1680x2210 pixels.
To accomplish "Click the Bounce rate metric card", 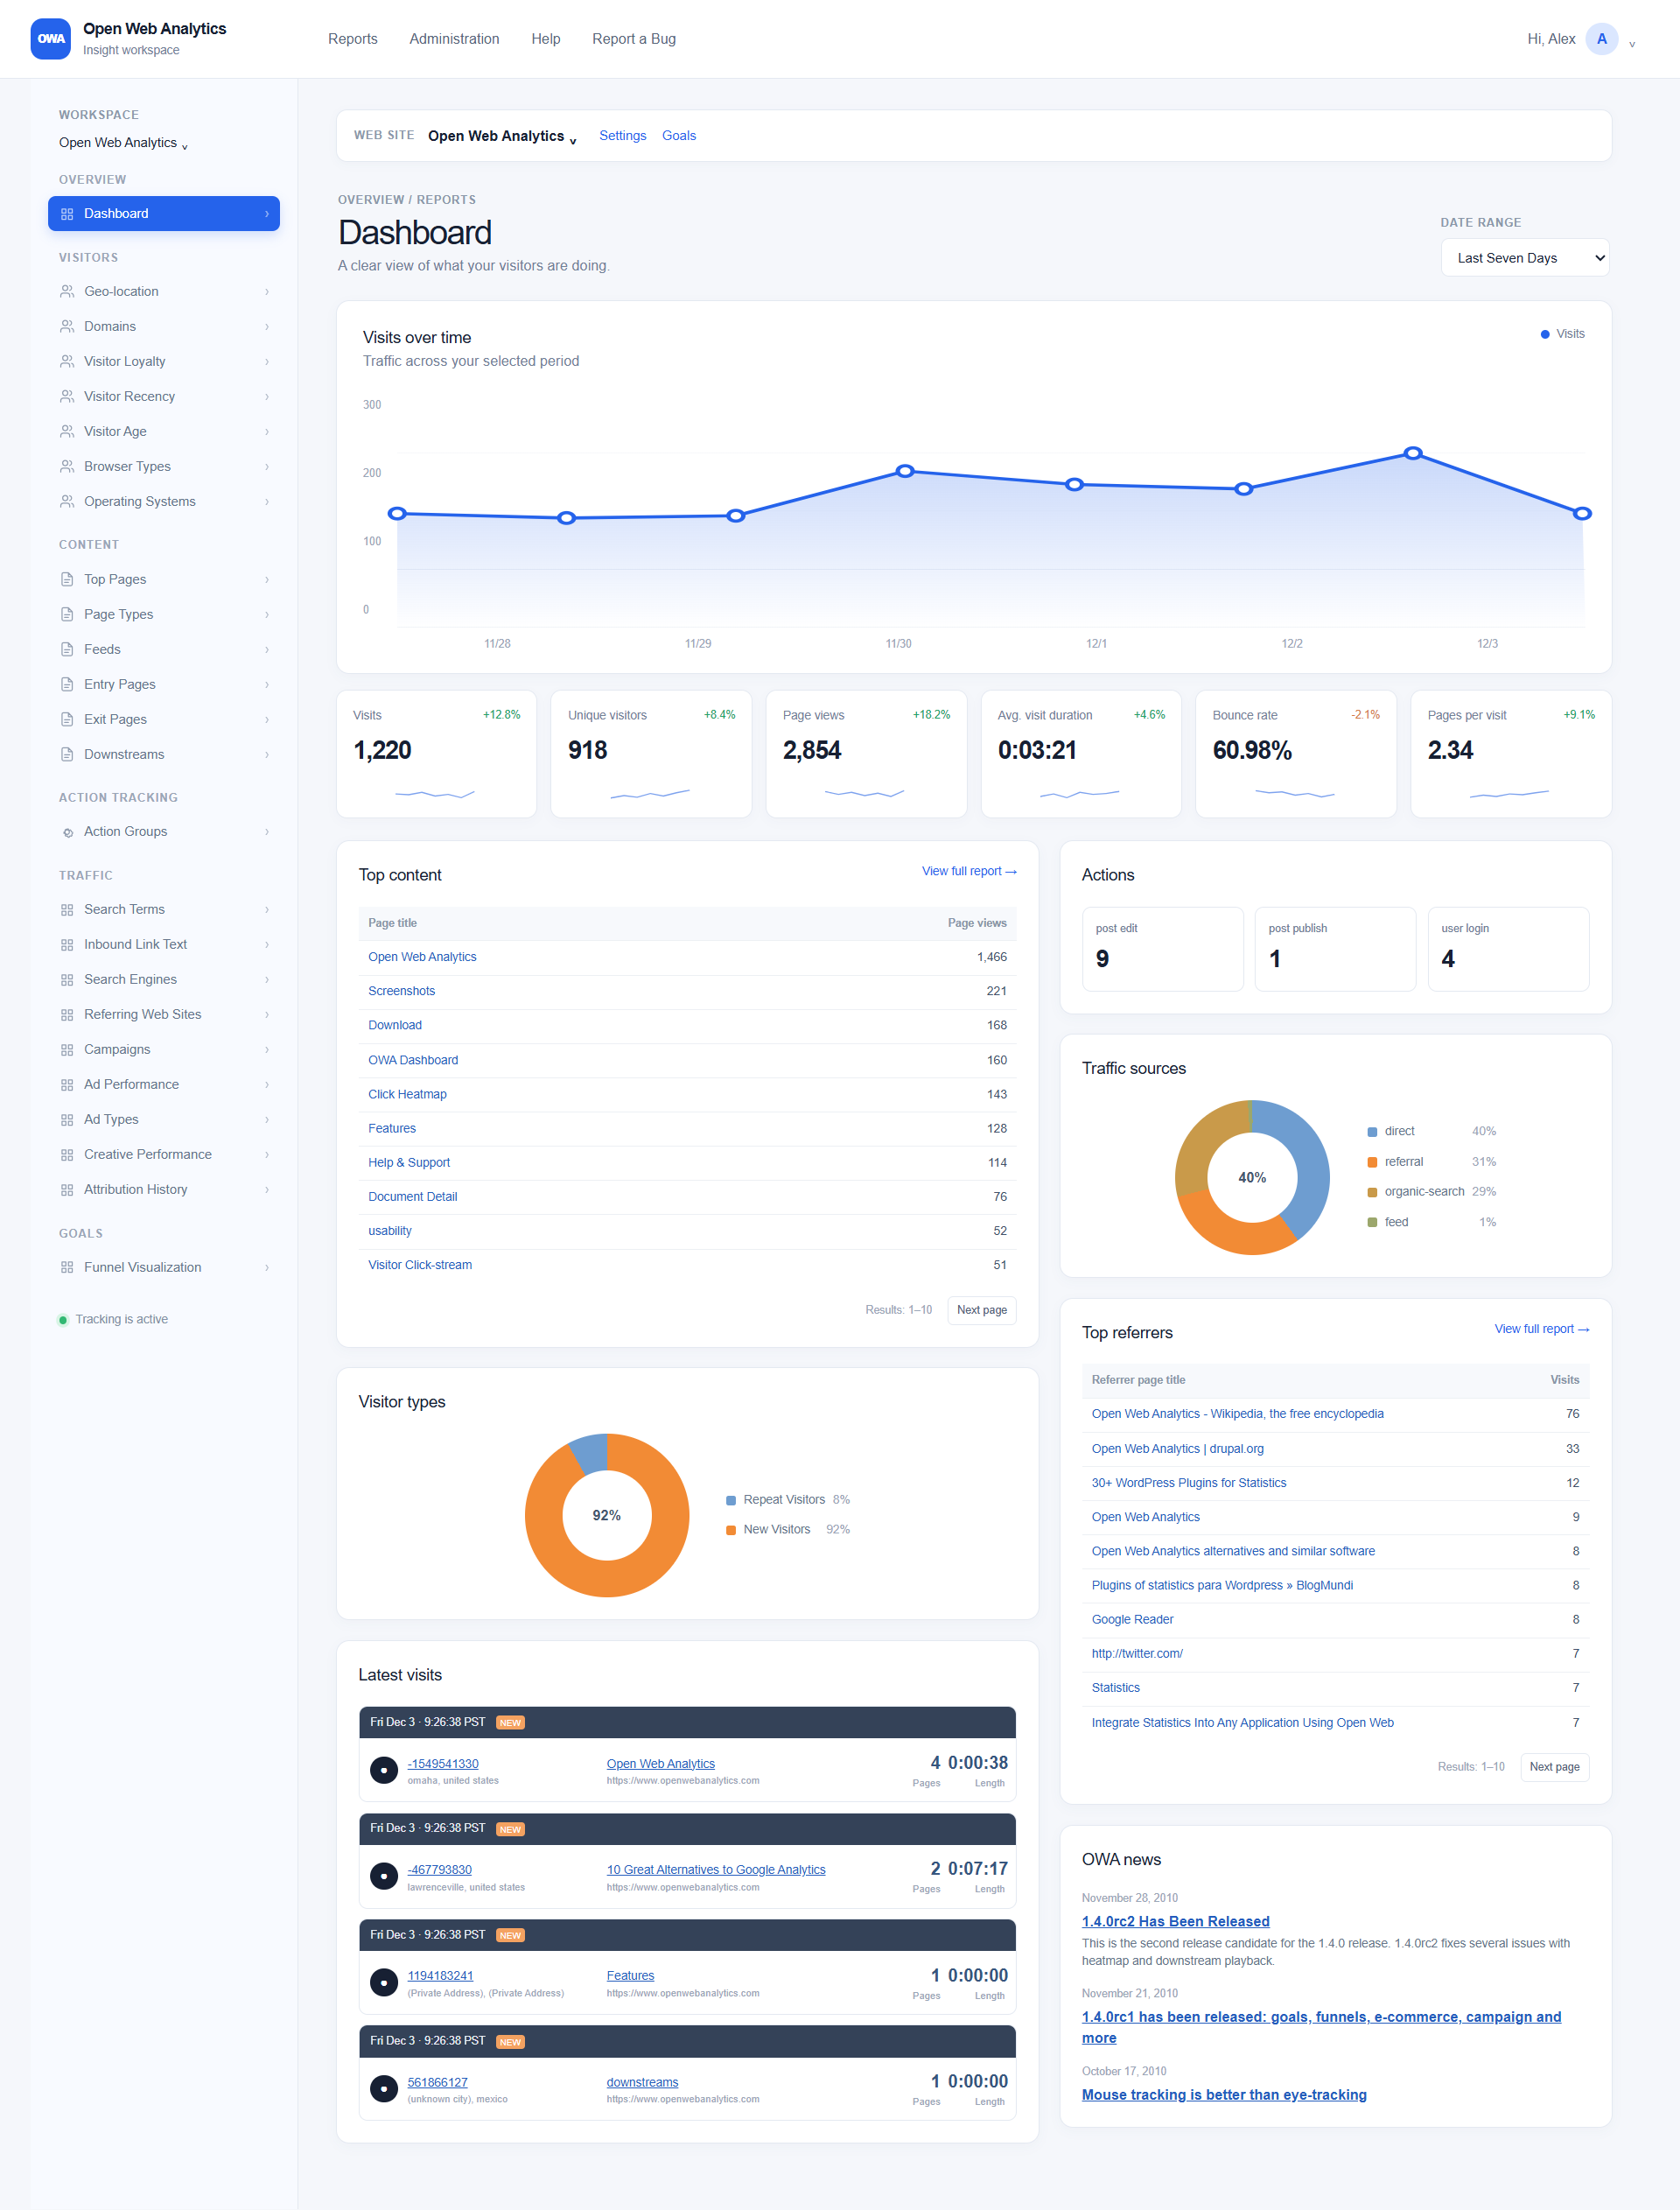I will [1296, 755].
